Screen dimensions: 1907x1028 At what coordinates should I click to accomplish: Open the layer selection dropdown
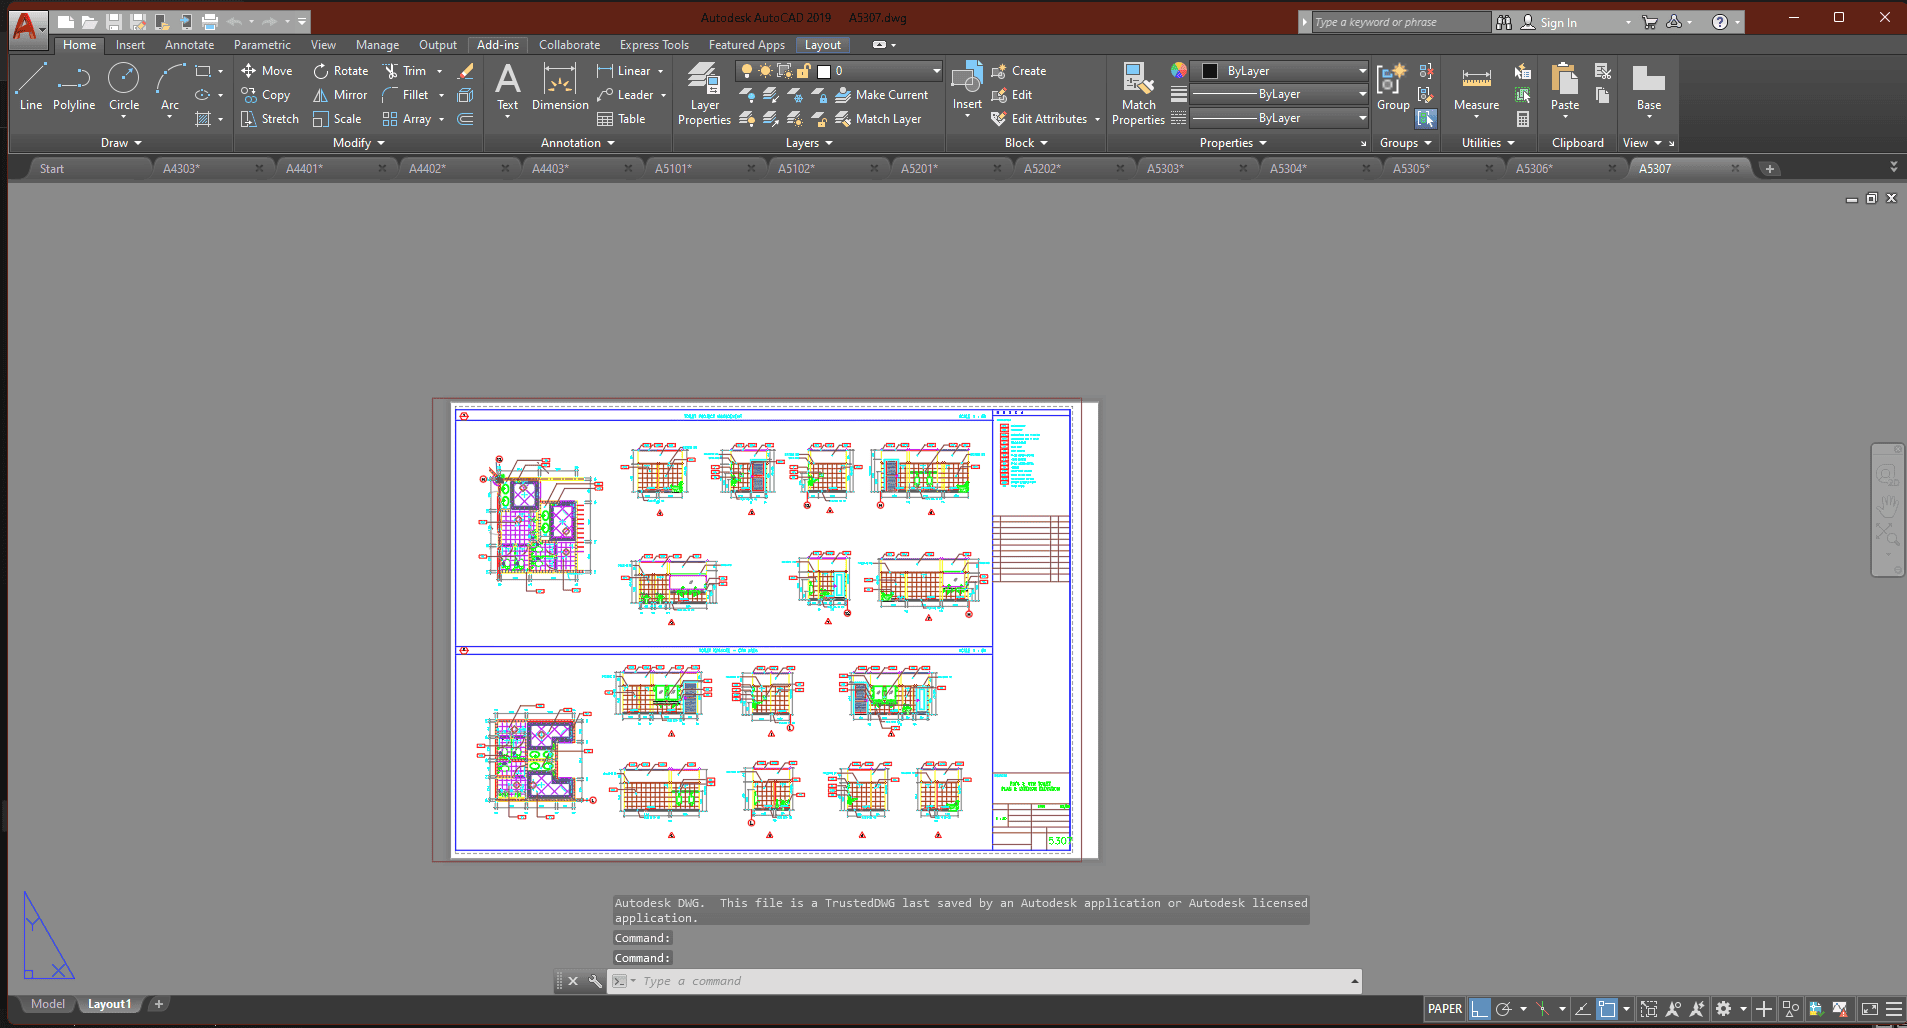[936, 71]
